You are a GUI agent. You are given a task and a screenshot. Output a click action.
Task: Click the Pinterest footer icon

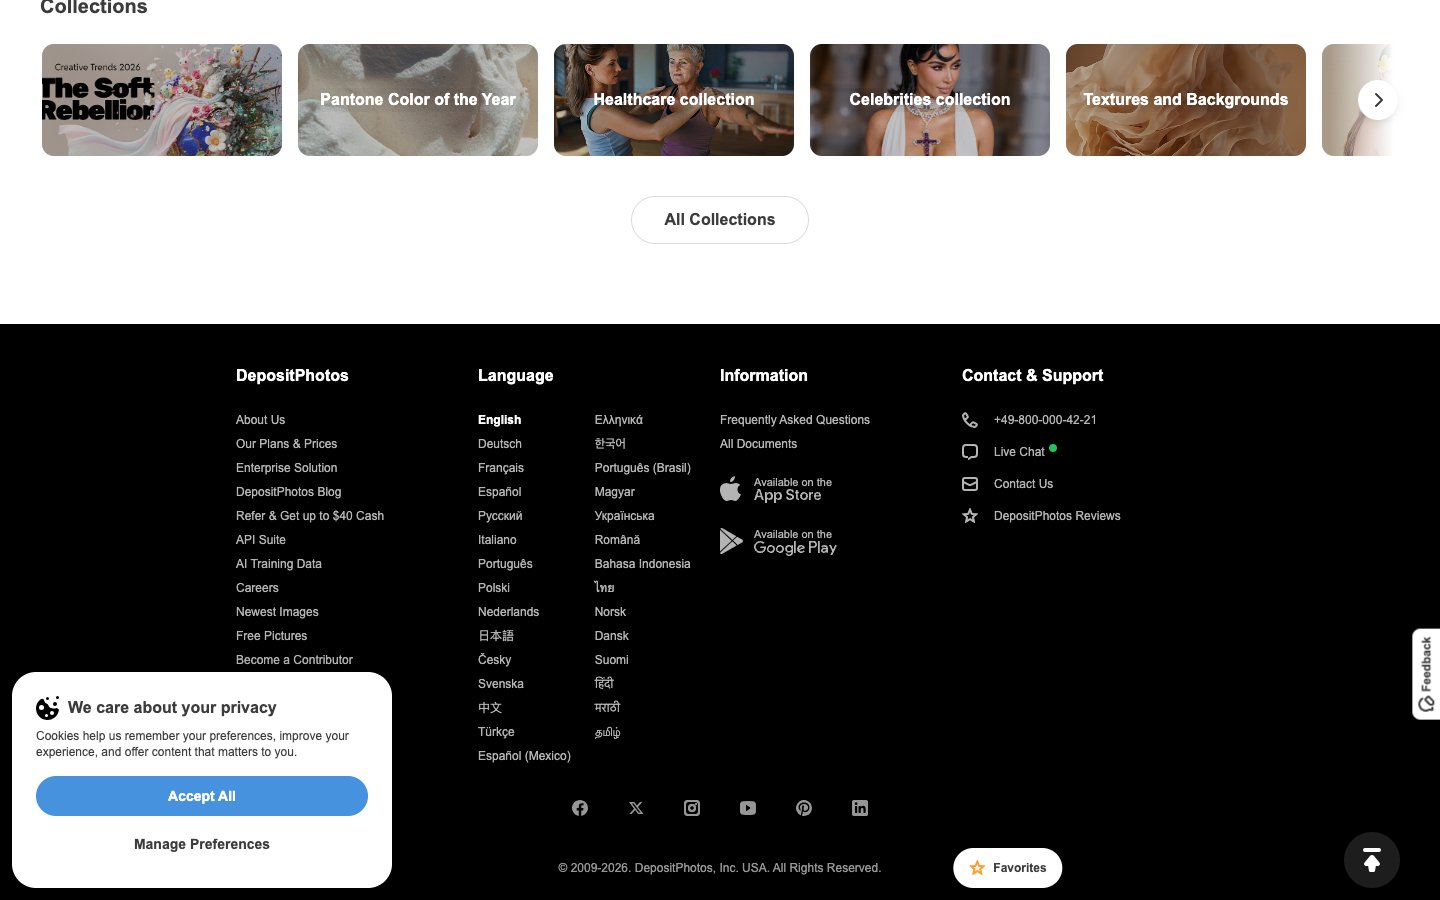click(804, 808)
